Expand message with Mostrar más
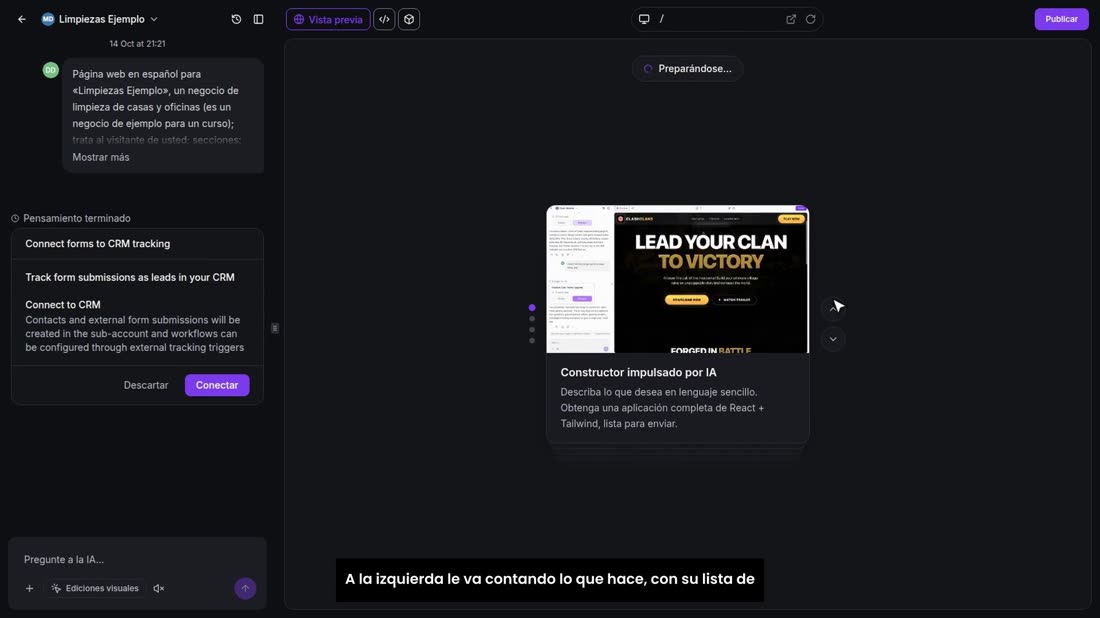 point(101,157)
